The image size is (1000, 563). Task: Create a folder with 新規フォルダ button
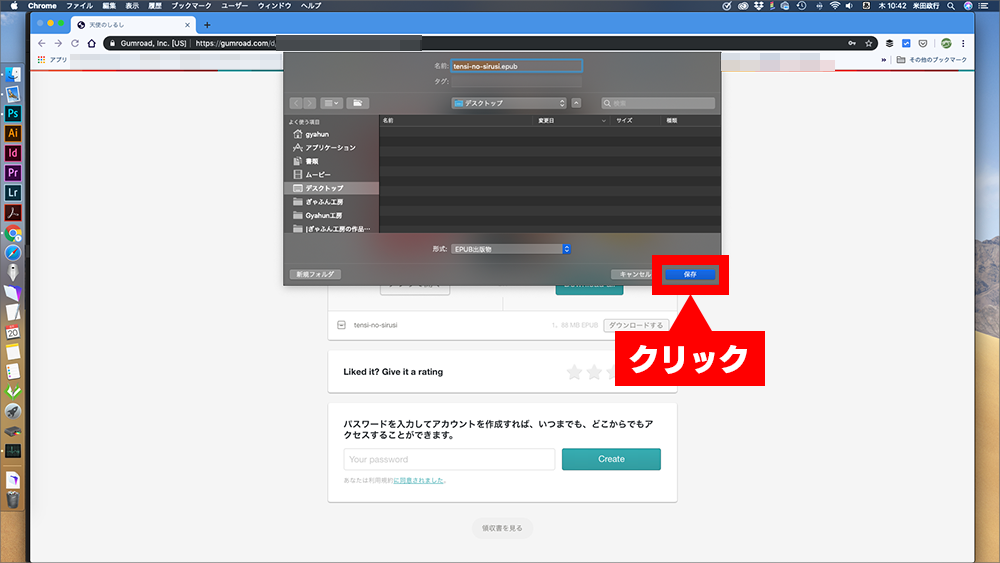(315, 274)
